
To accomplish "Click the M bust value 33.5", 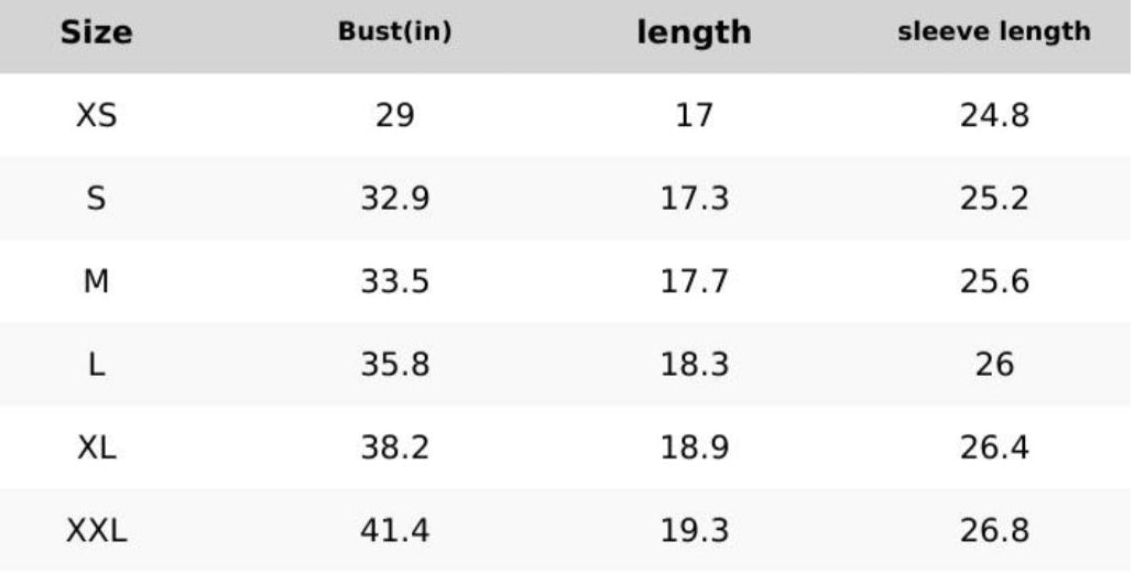I will [x=395, y=282].
